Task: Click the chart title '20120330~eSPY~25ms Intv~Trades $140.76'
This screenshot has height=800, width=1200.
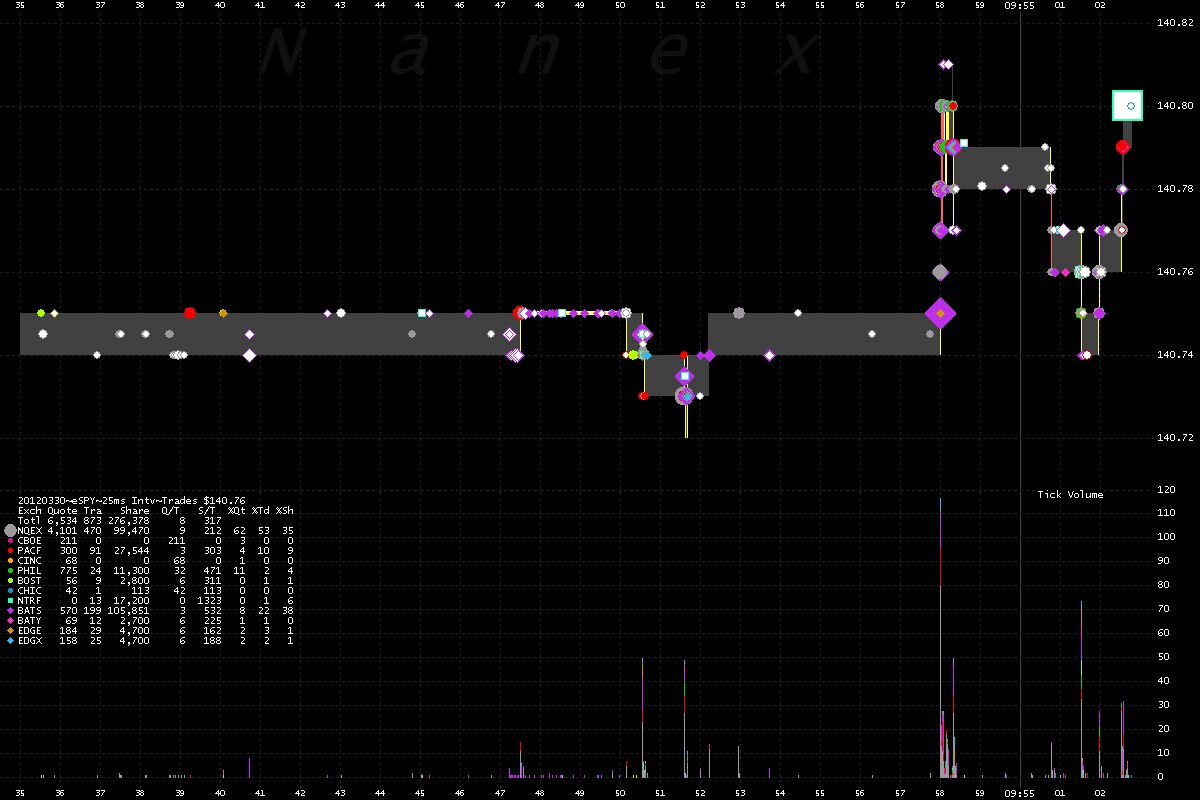Action: 131,500
